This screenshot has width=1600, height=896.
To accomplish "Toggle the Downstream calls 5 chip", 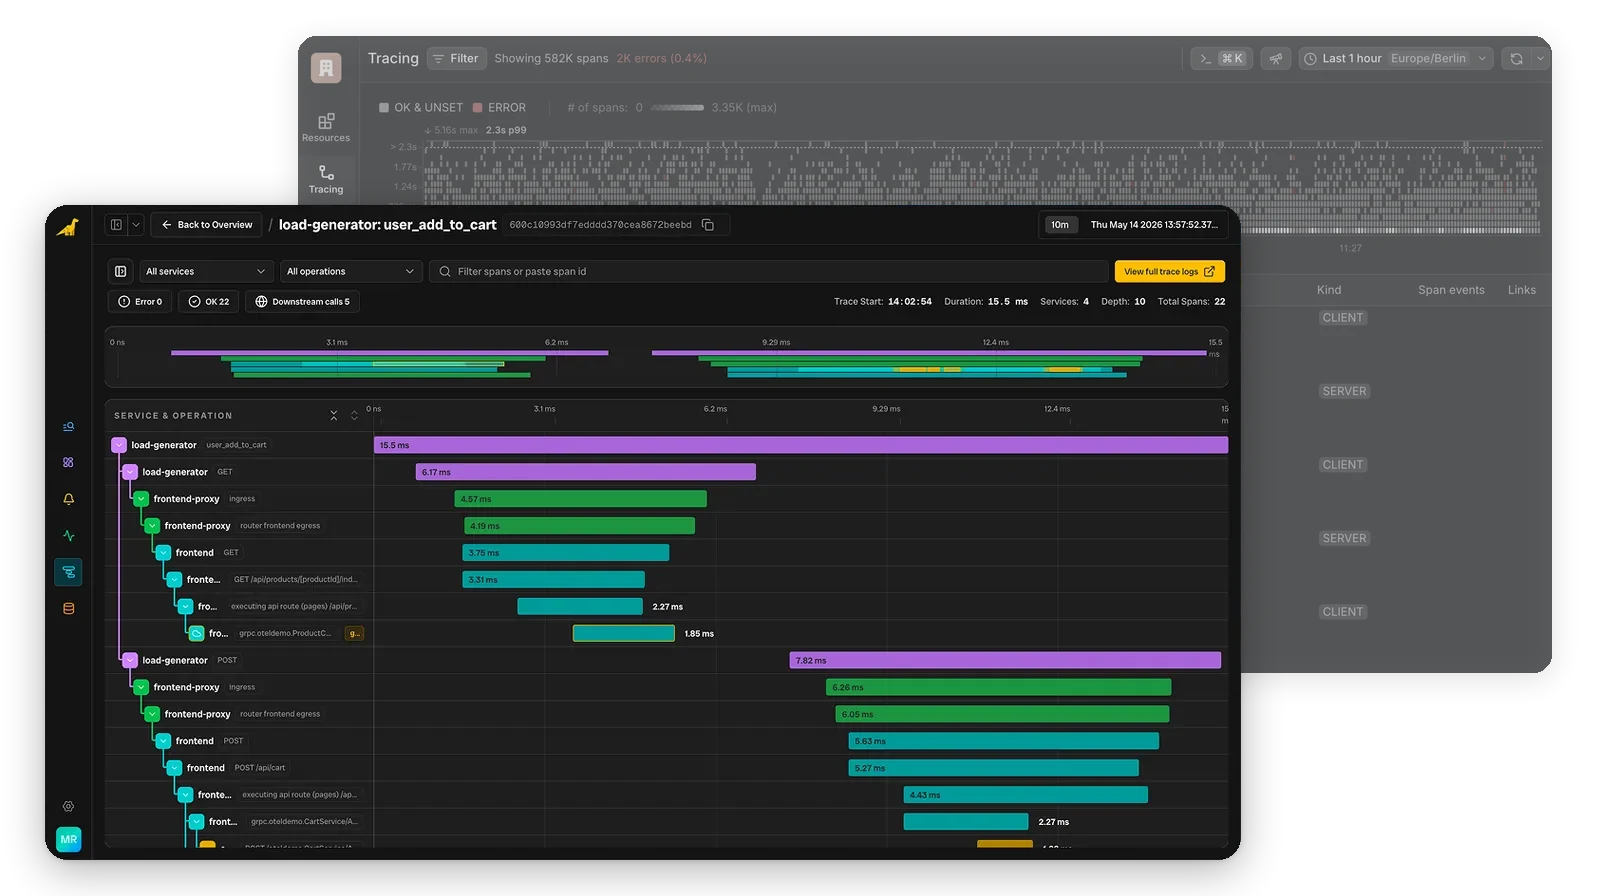I will 302,301.
